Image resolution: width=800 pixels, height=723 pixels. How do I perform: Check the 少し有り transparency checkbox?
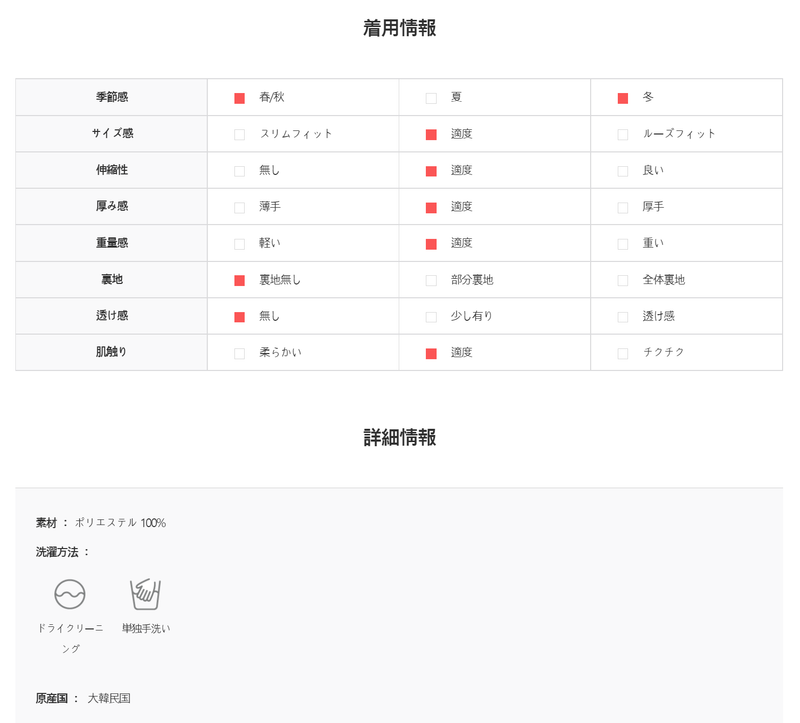[431, 317]
